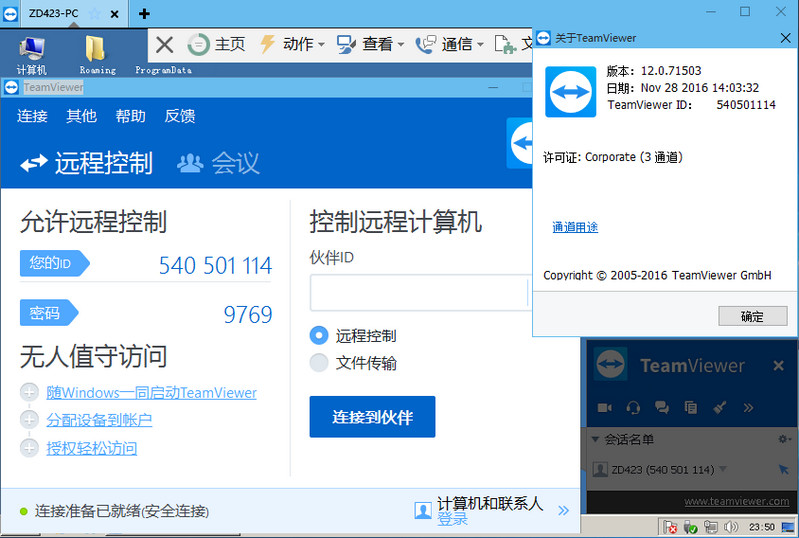
Task: Open 随Windows一同启动TeamViewer link
Action: [x=151, y=393]
